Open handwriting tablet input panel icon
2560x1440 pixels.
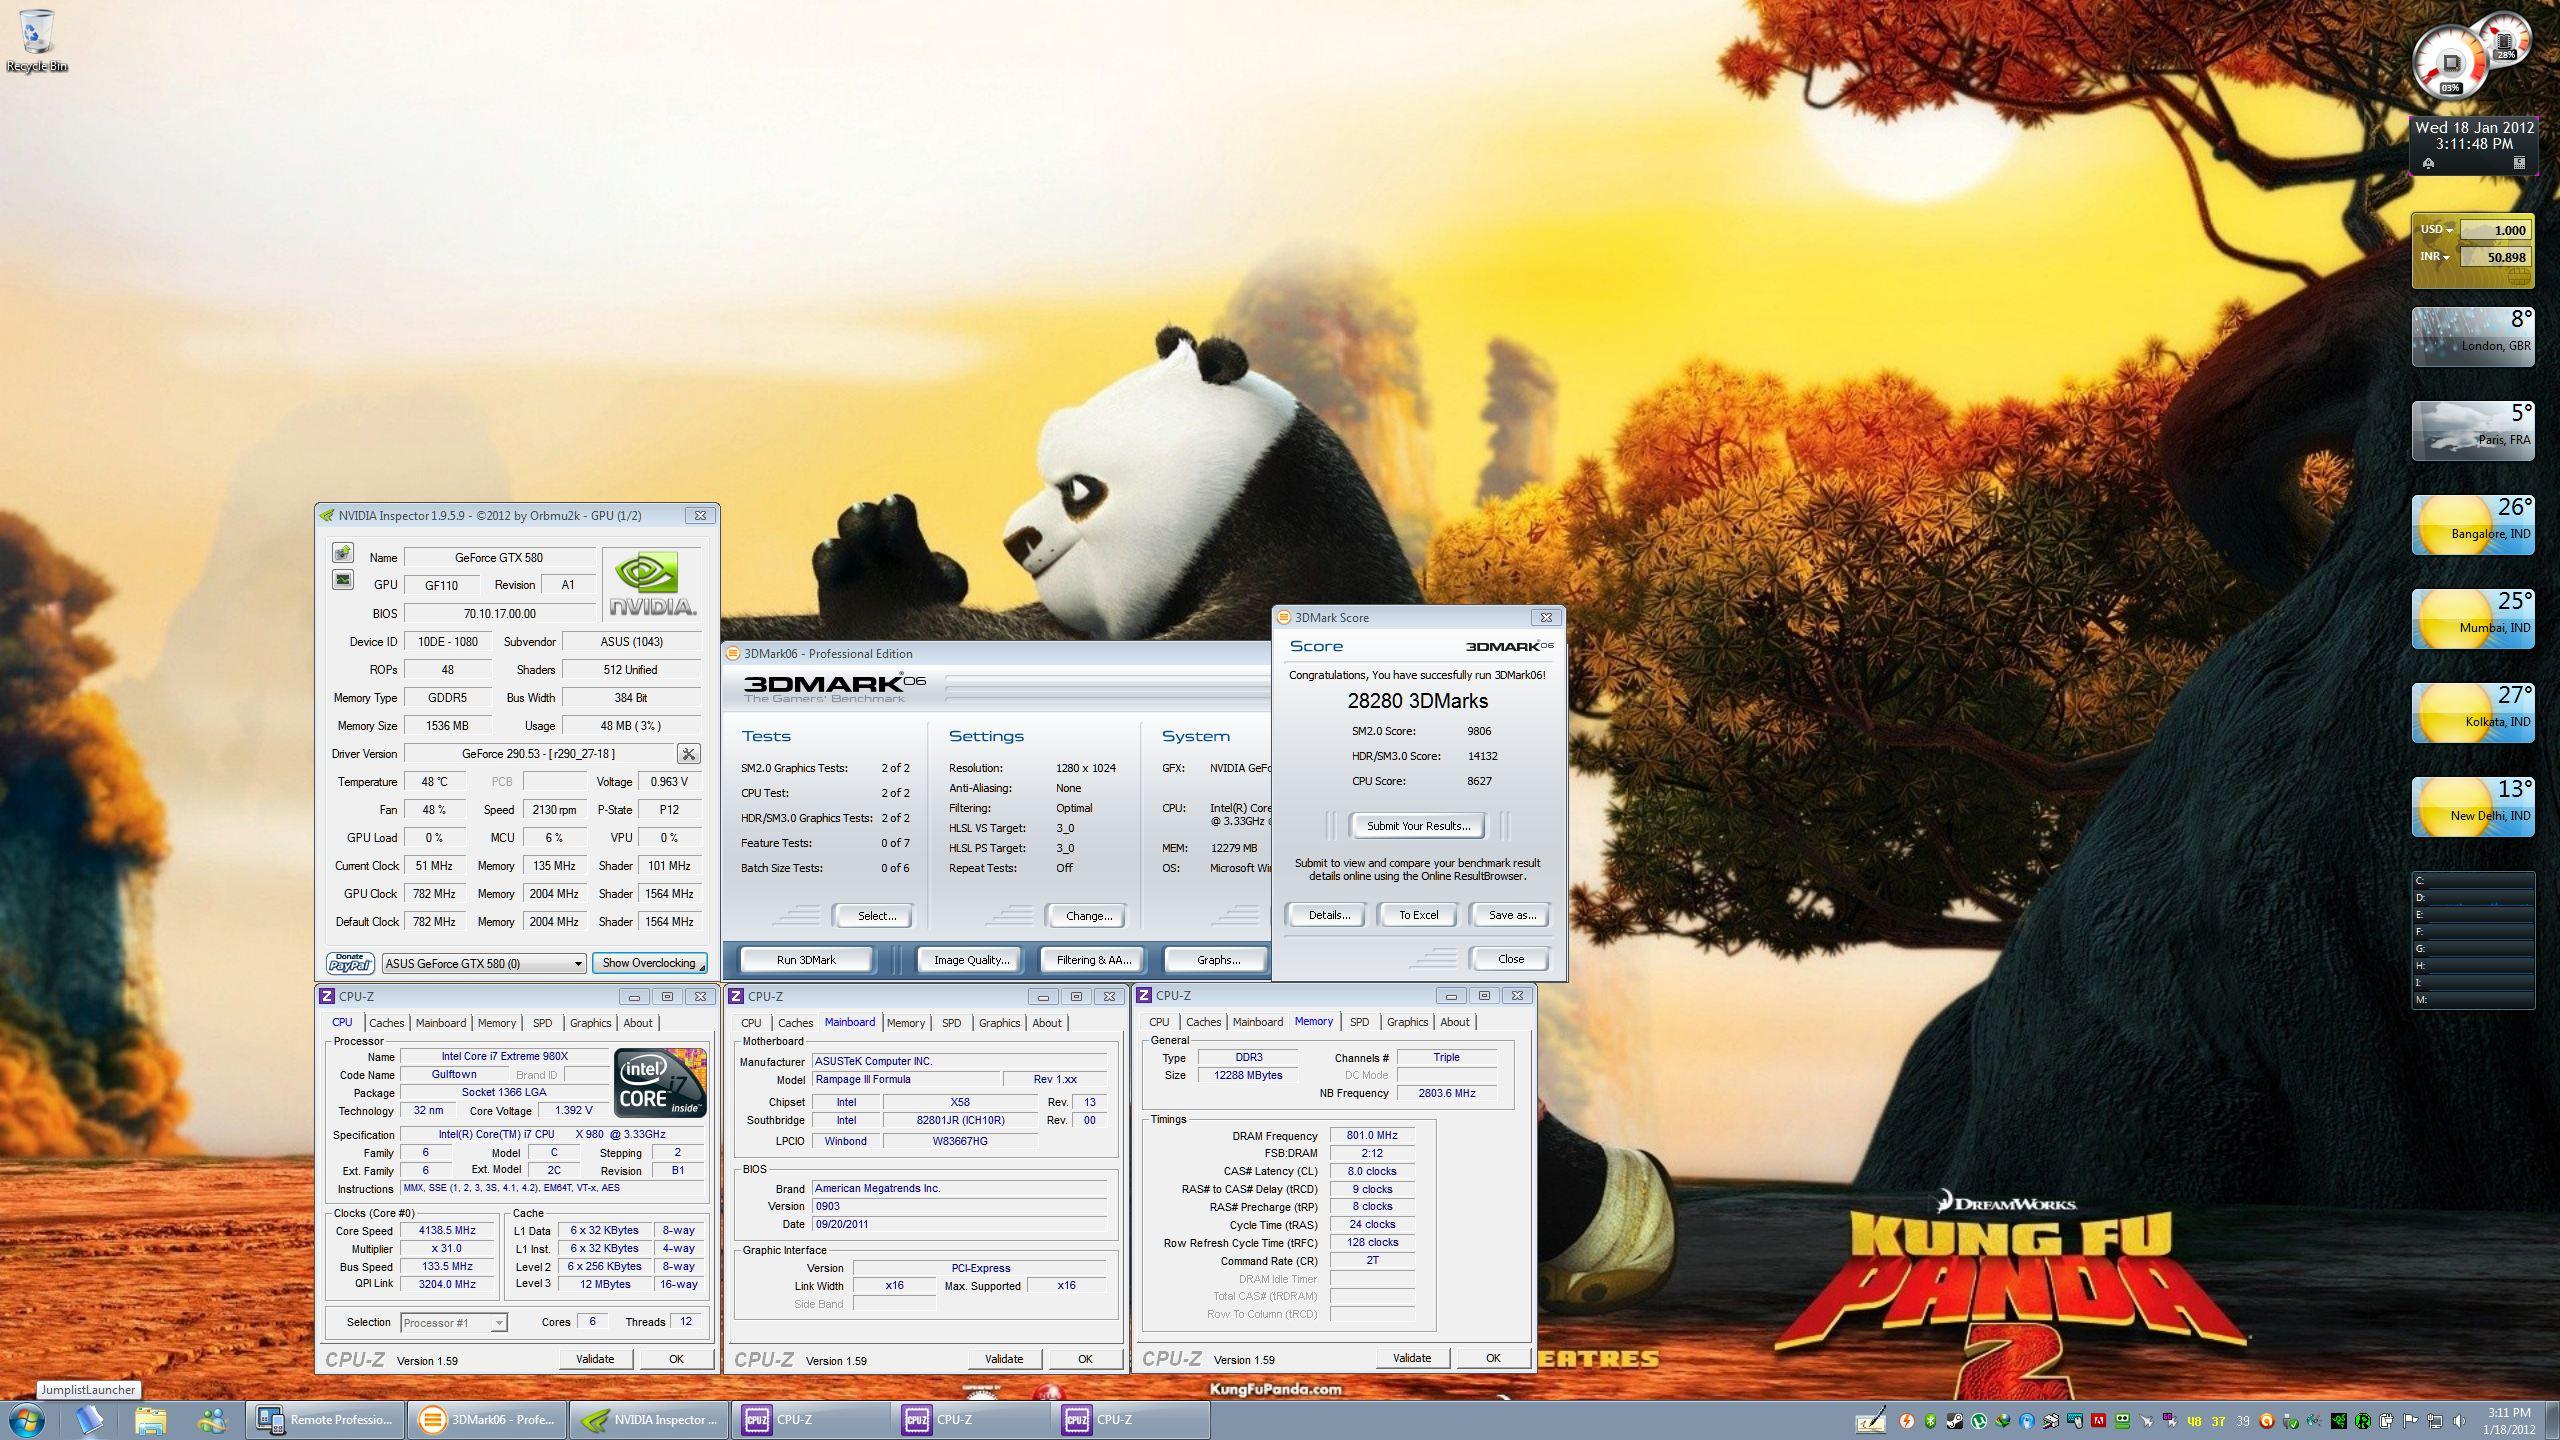[x=1871, y=1420]
